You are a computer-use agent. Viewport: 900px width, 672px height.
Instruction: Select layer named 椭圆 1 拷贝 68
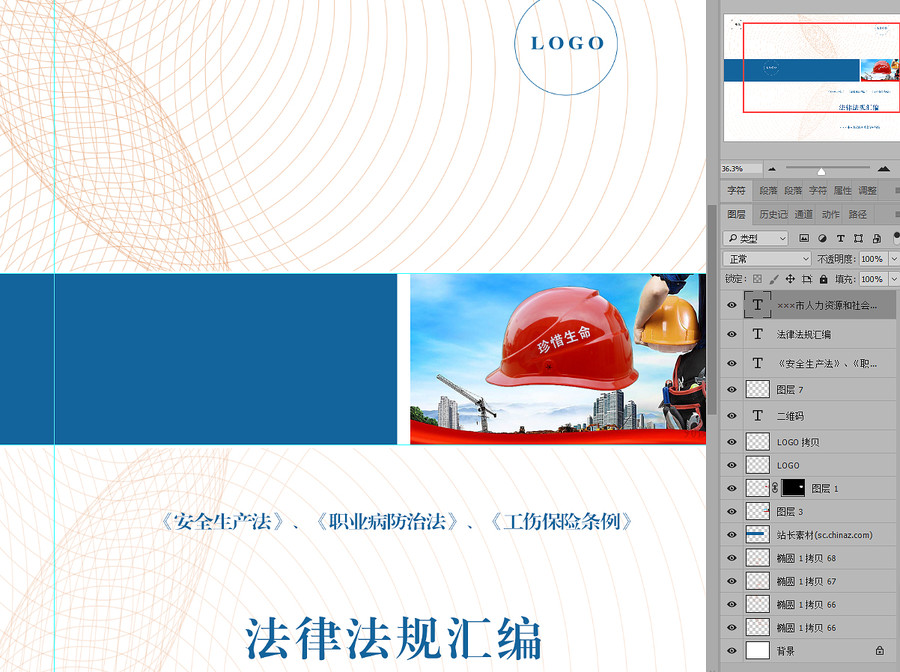[x=806, y=558]
